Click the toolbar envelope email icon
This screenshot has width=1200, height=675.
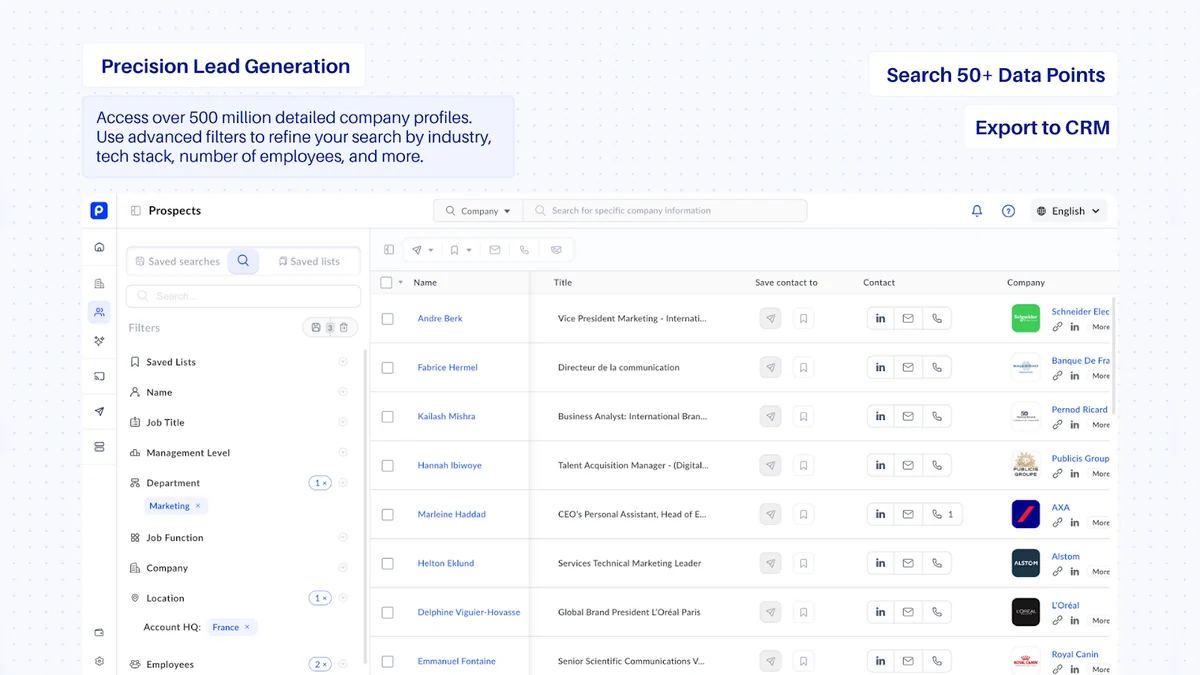[494, 250]
